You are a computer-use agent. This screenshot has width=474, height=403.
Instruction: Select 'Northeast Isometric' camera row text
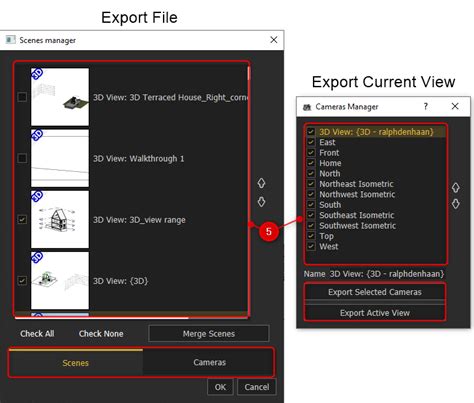tap(356, 184)
